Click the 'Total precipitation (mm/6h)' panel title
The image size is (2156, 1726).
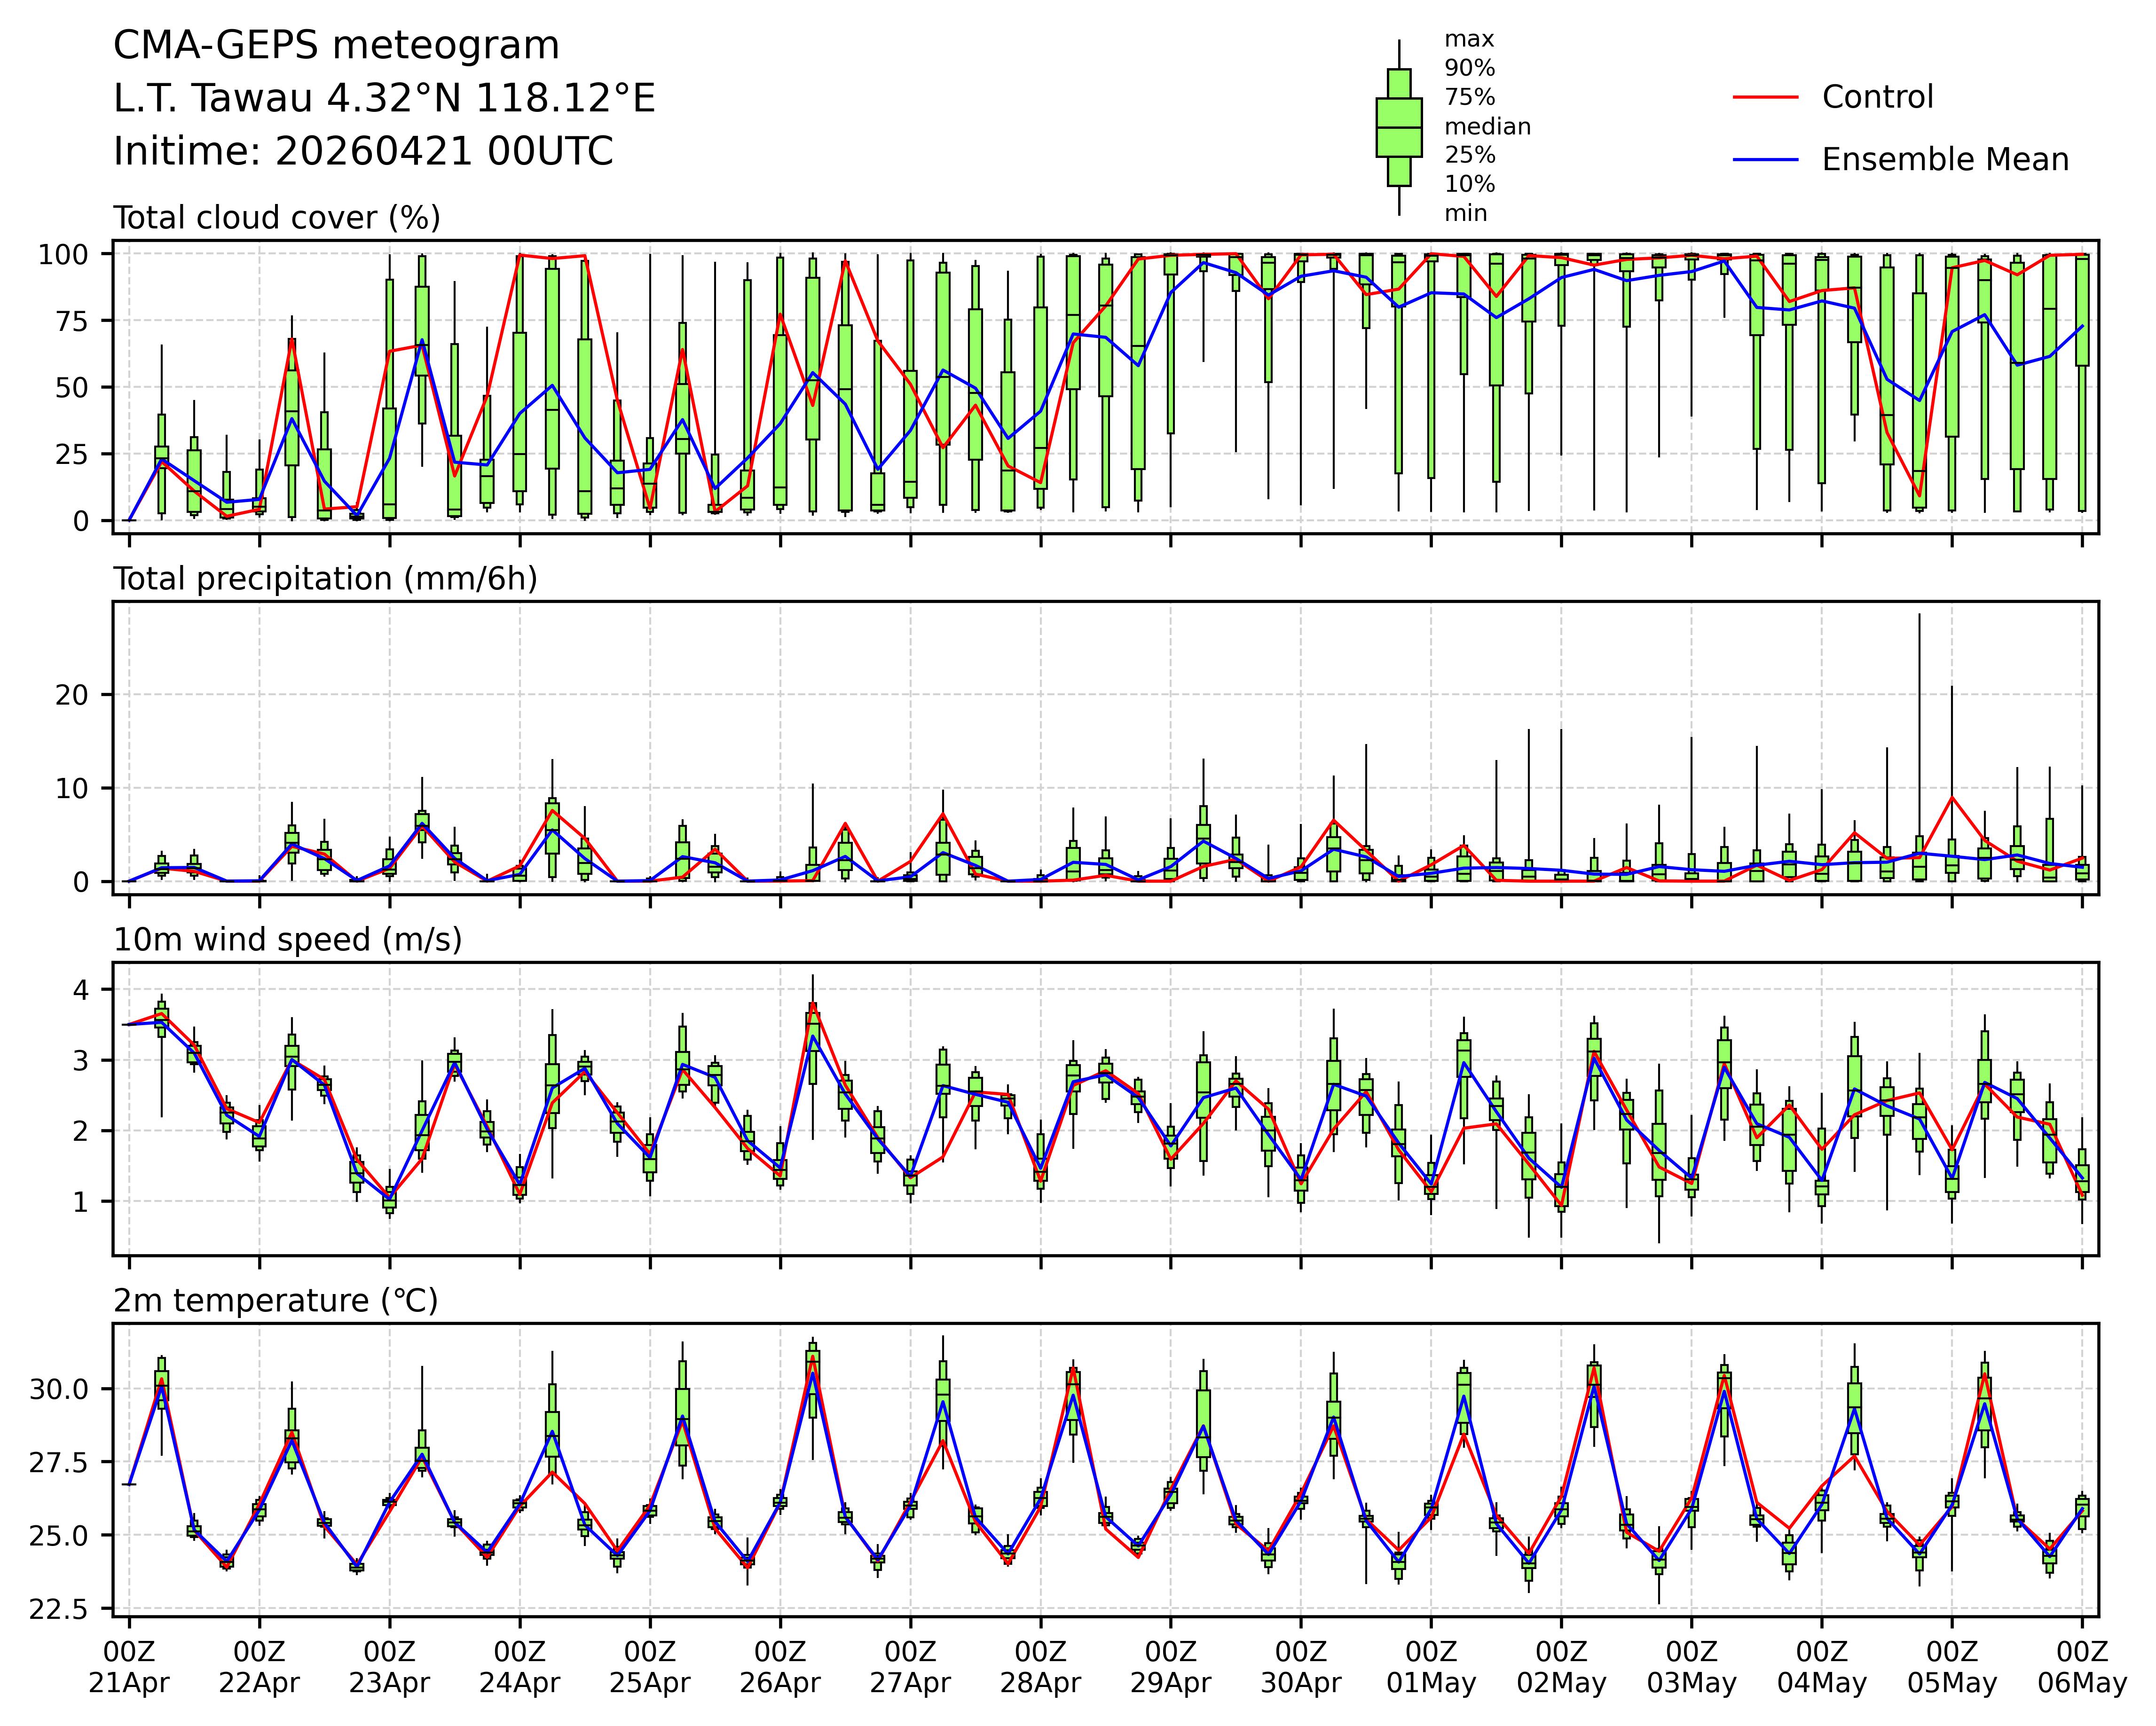tap(325, 579)
